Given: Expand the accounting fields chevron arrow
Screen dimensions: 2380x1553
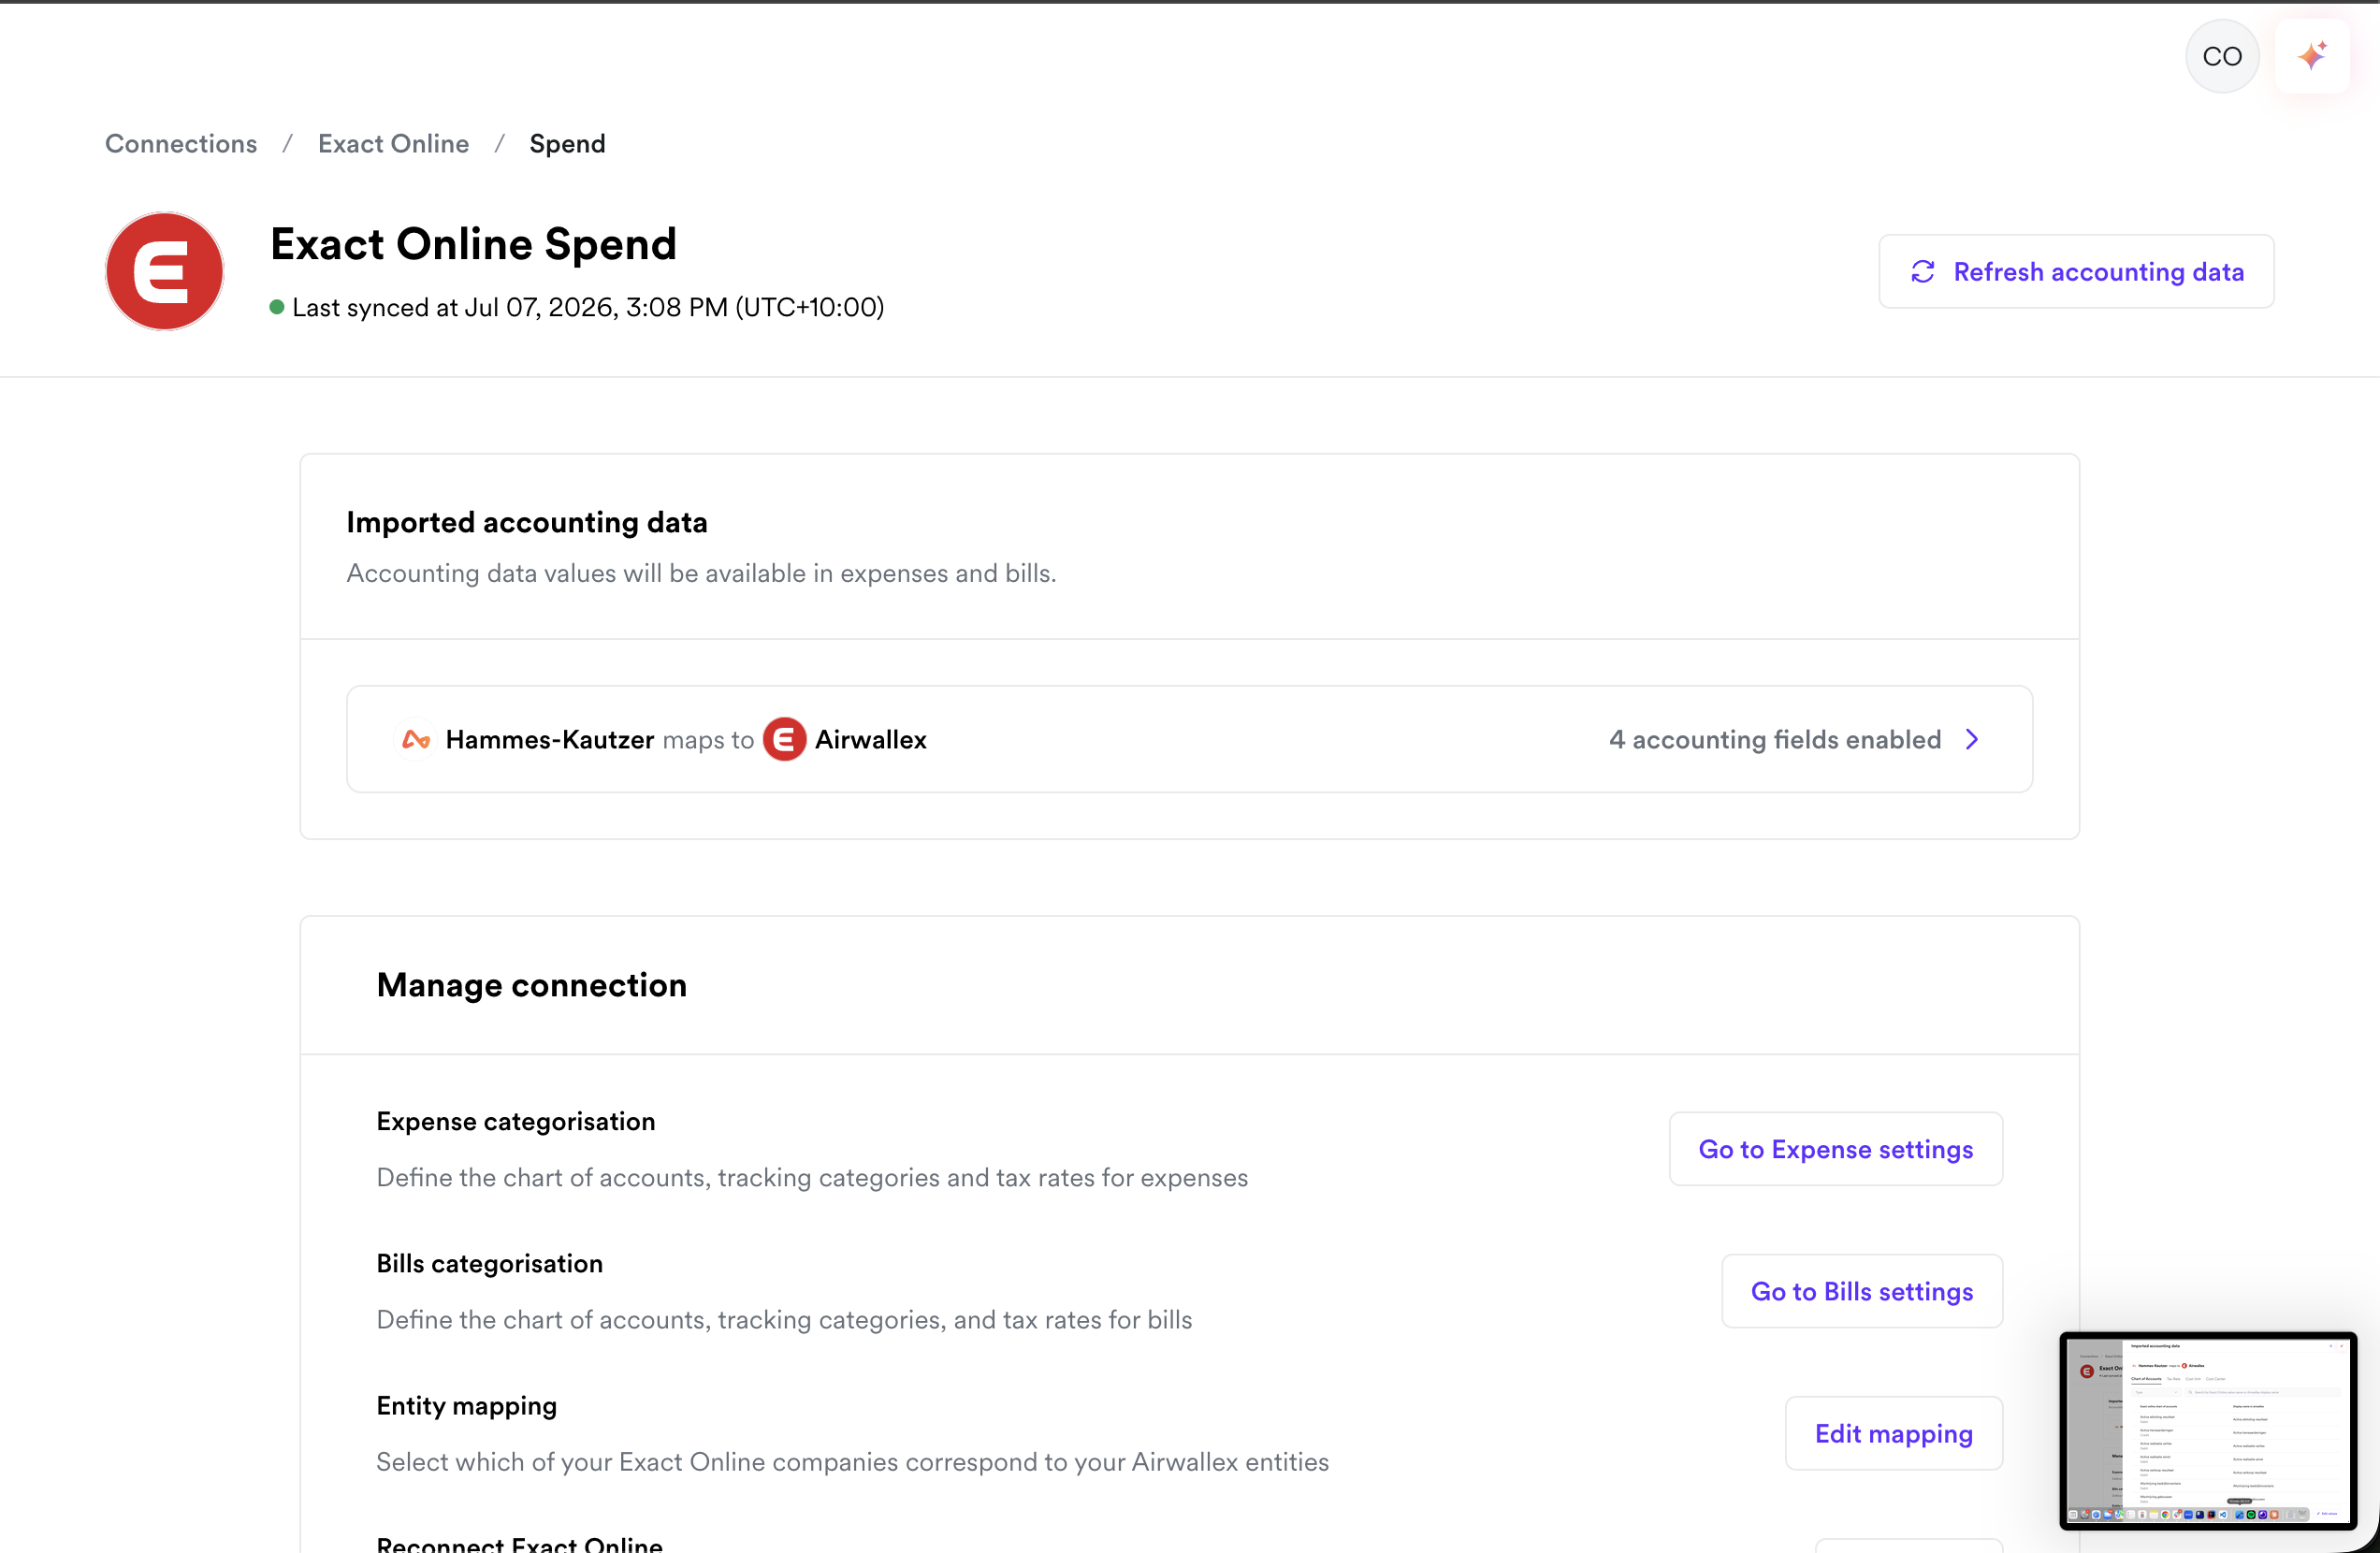Looking at the screenshot, I should [1972, 740].
